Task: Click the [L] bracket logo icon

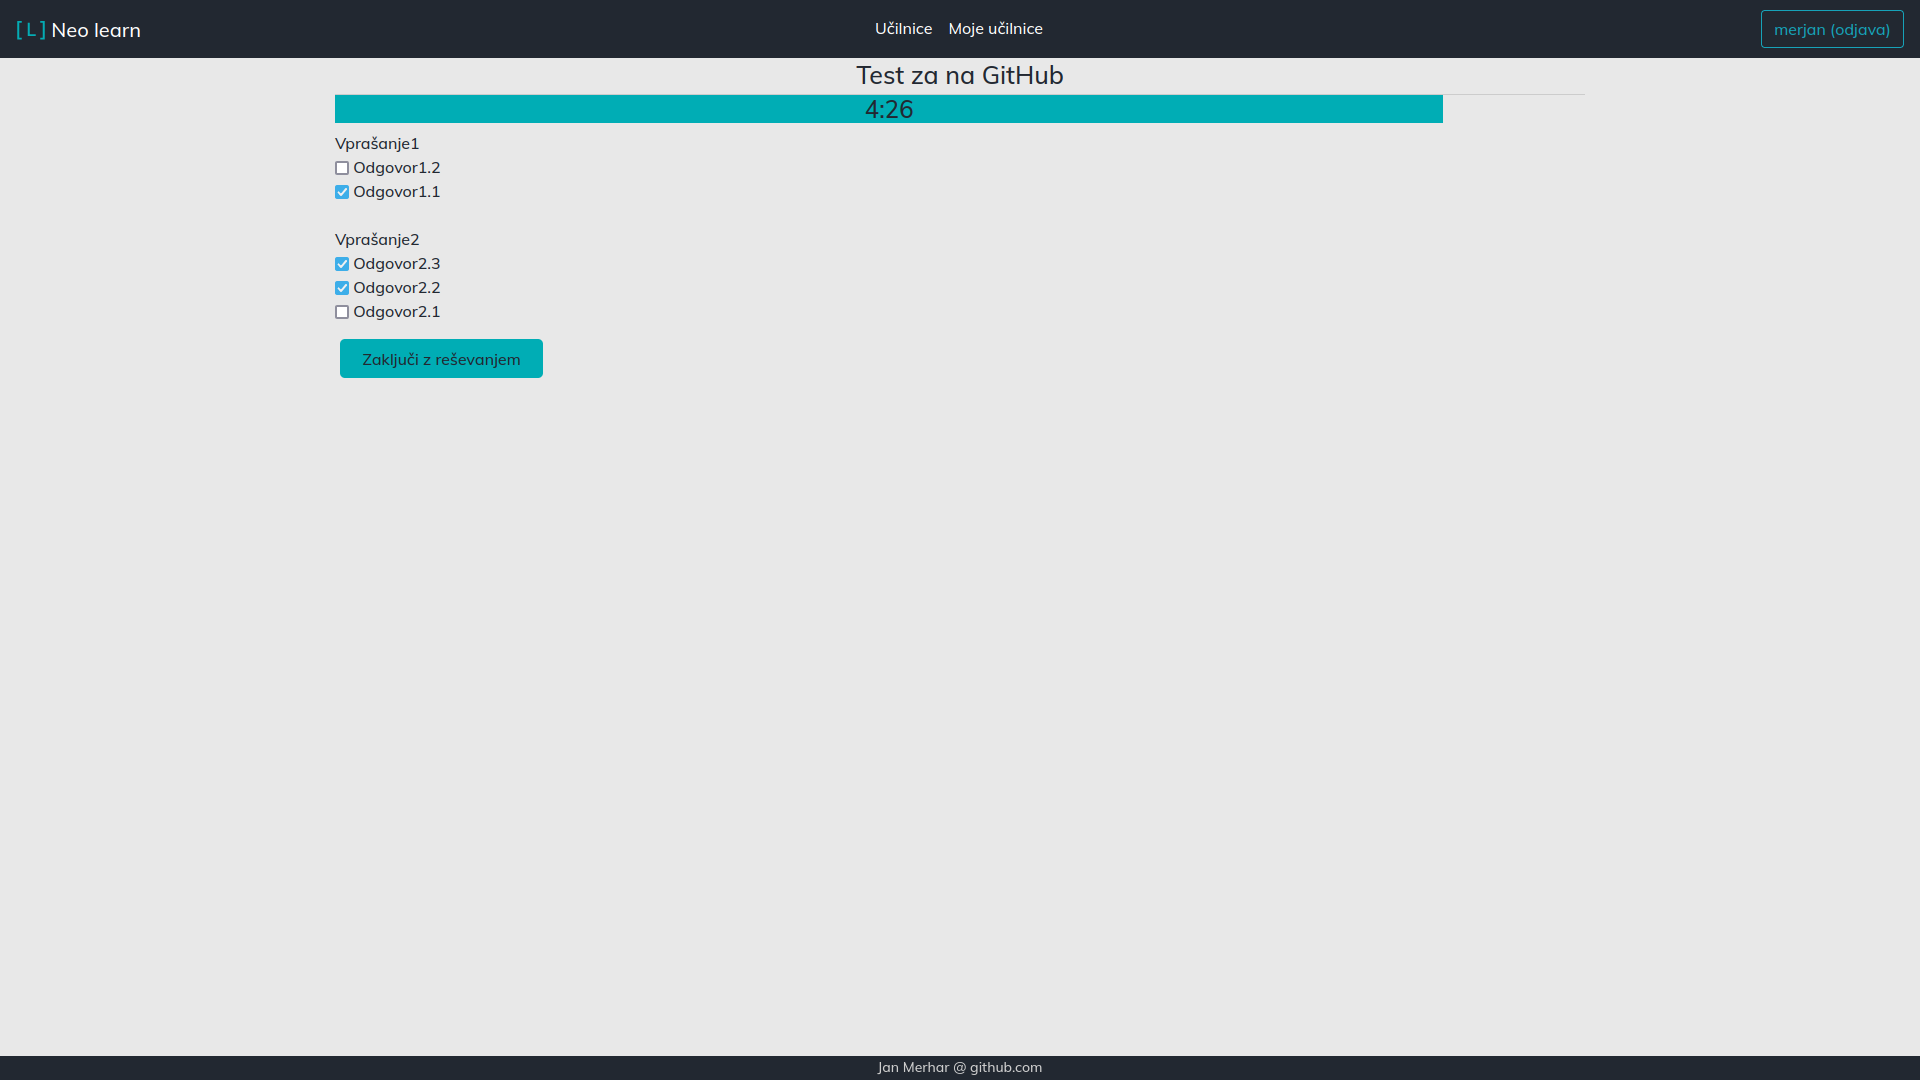Action: pyautogui.click(x=31, y=29)
